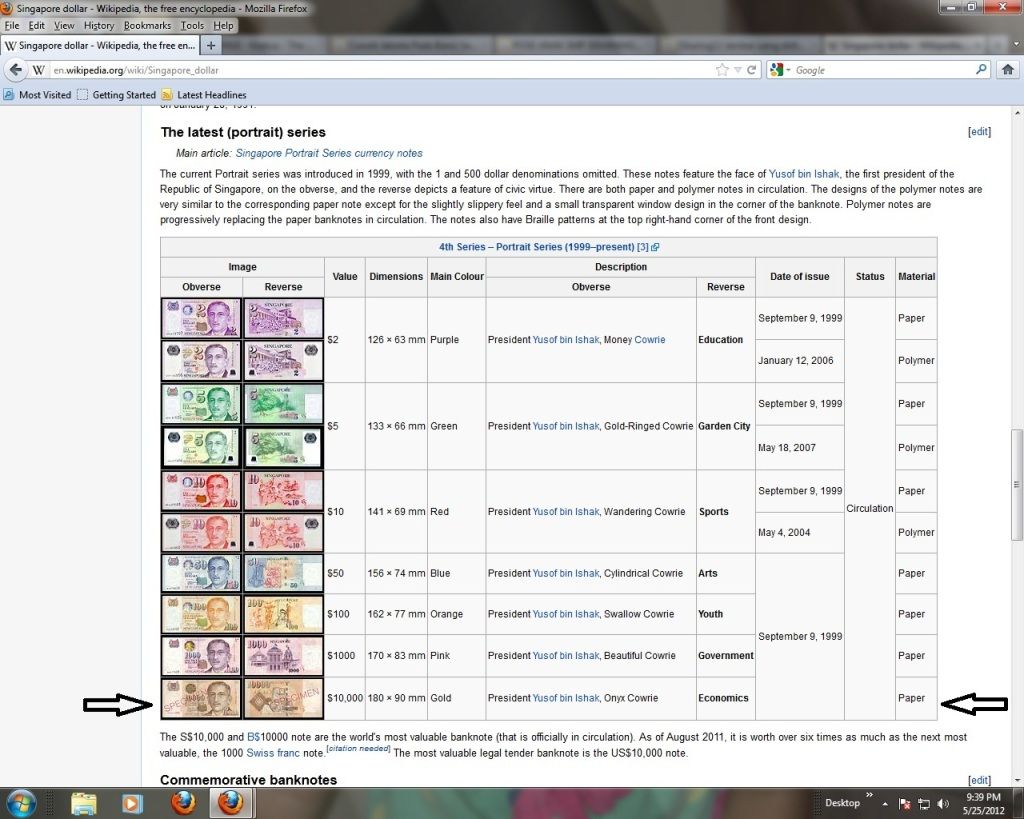Open $1000 note obverse image

click(201, 655)
